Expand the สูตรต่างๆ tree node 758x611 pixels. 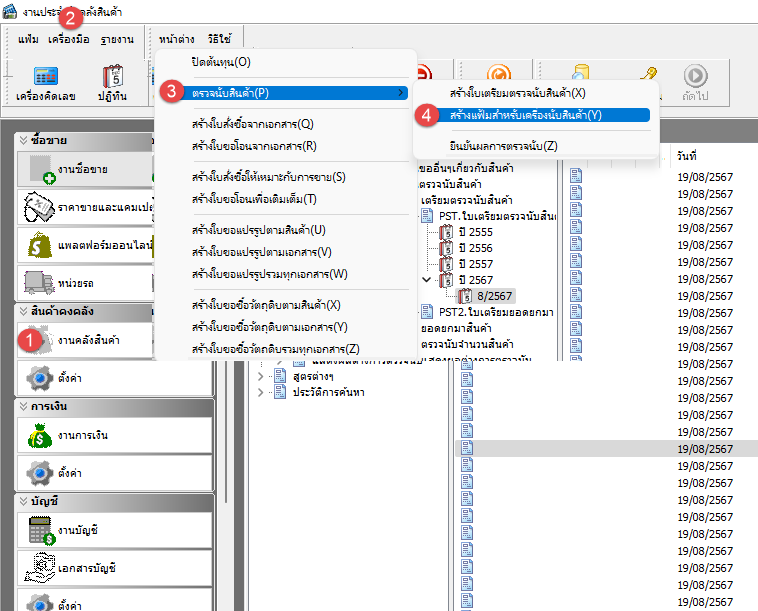pos(263,376)
